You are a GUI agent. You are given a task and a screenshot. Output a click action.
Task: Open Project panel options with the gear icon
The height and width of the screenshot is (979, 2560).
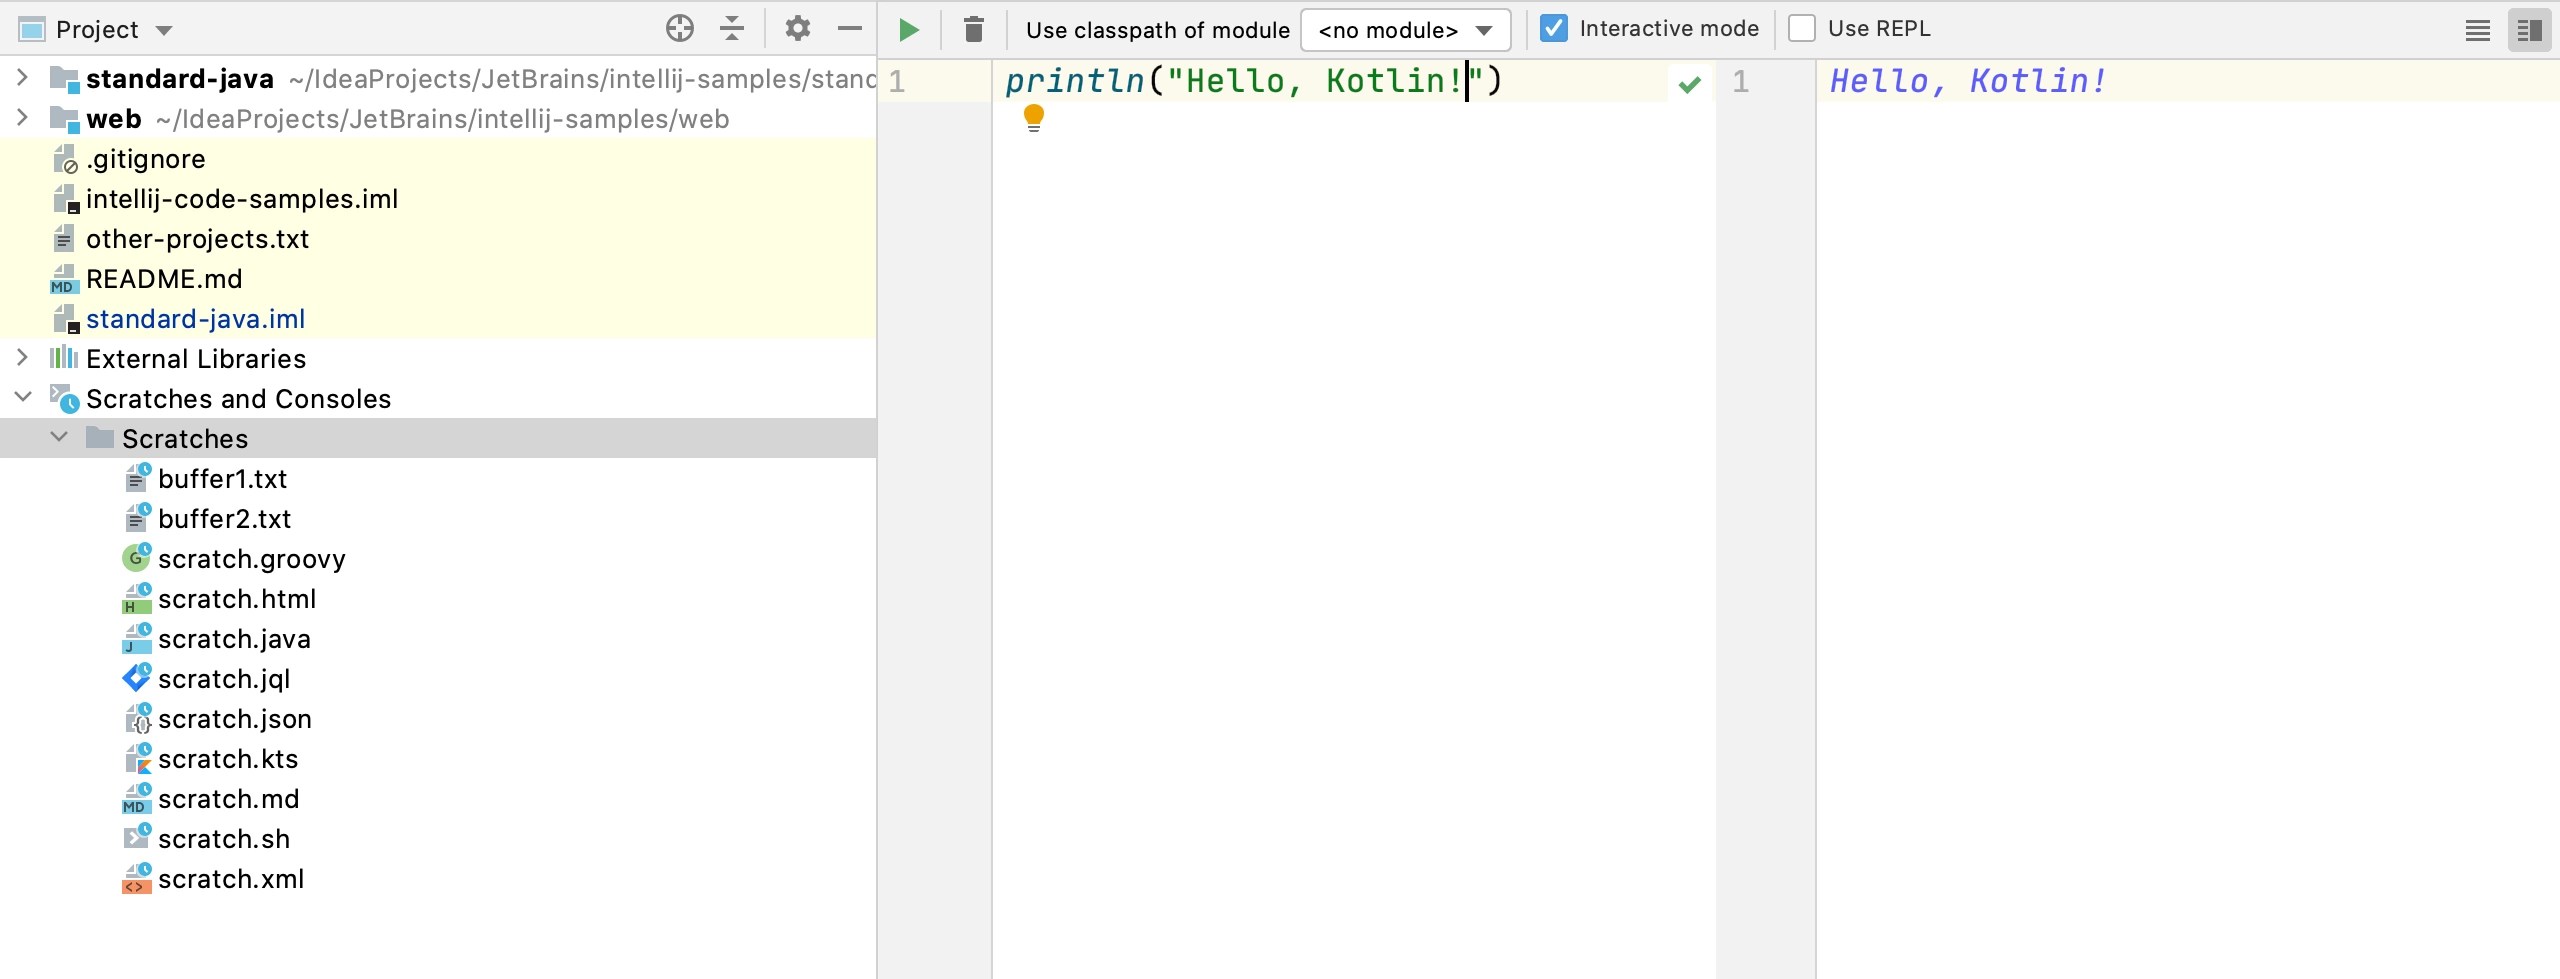(797, 29)
